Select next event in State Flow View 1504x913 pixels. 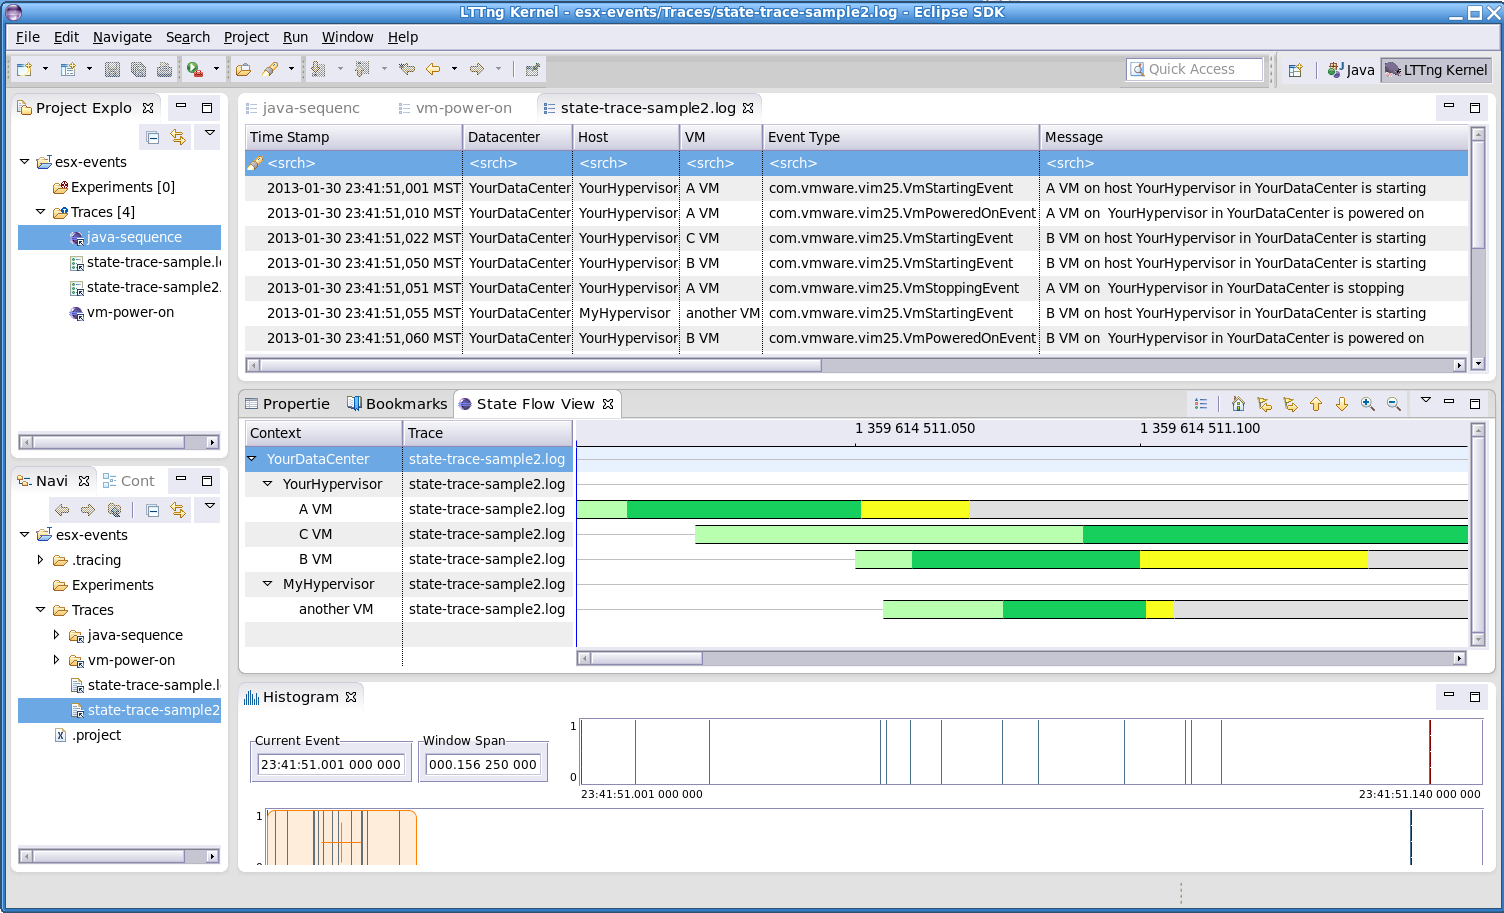[x=1290, y=404]
